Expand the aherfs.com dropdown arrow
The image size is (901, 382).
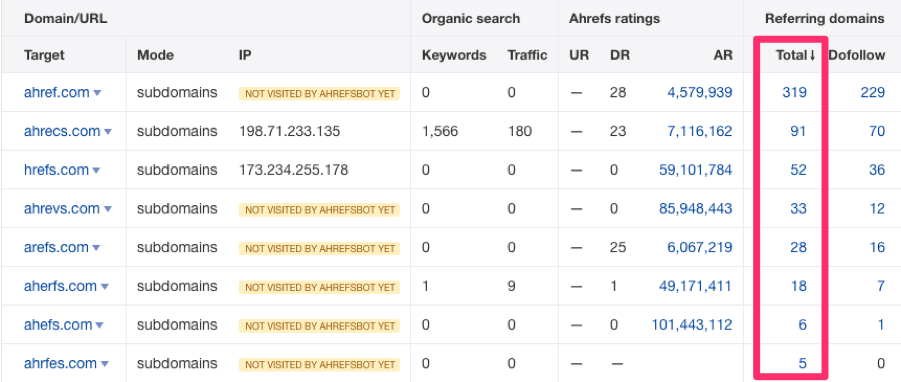(x=105, y=287)
